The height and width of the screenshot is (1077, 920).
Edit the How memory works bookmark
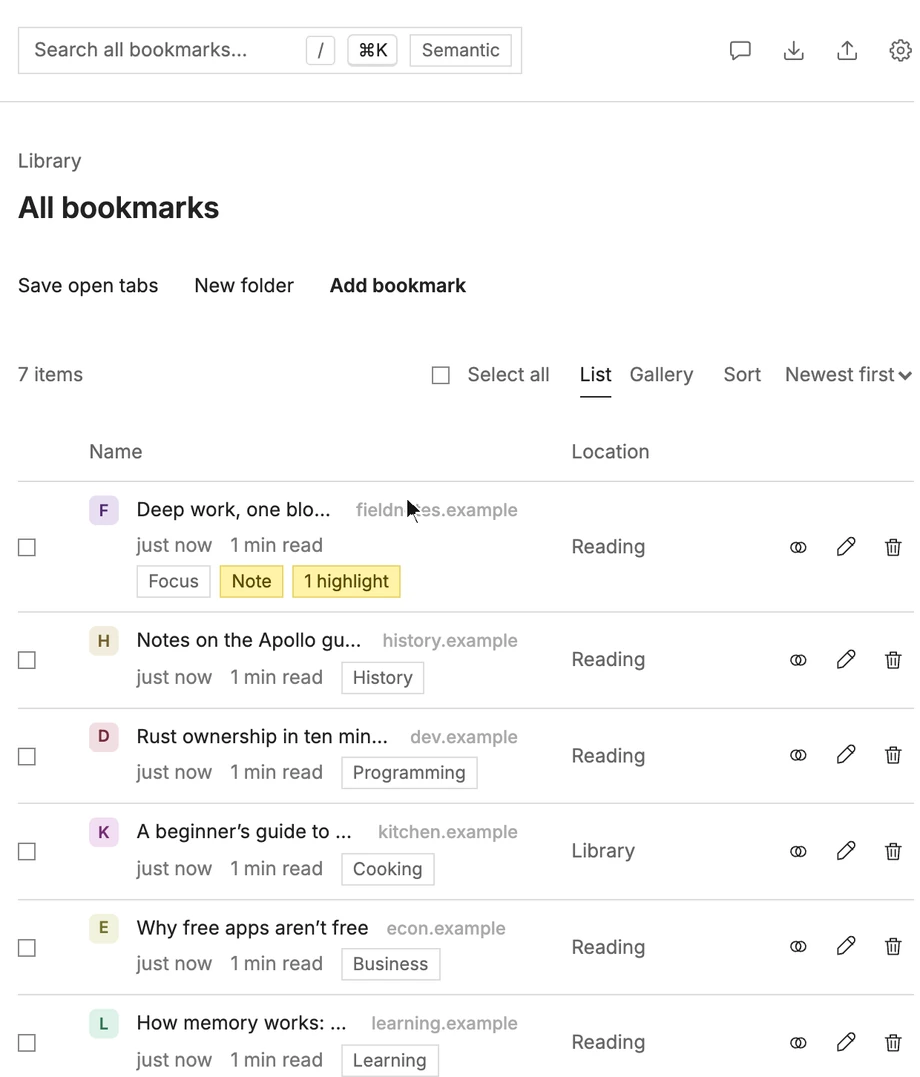click(x=846, y=1042)
